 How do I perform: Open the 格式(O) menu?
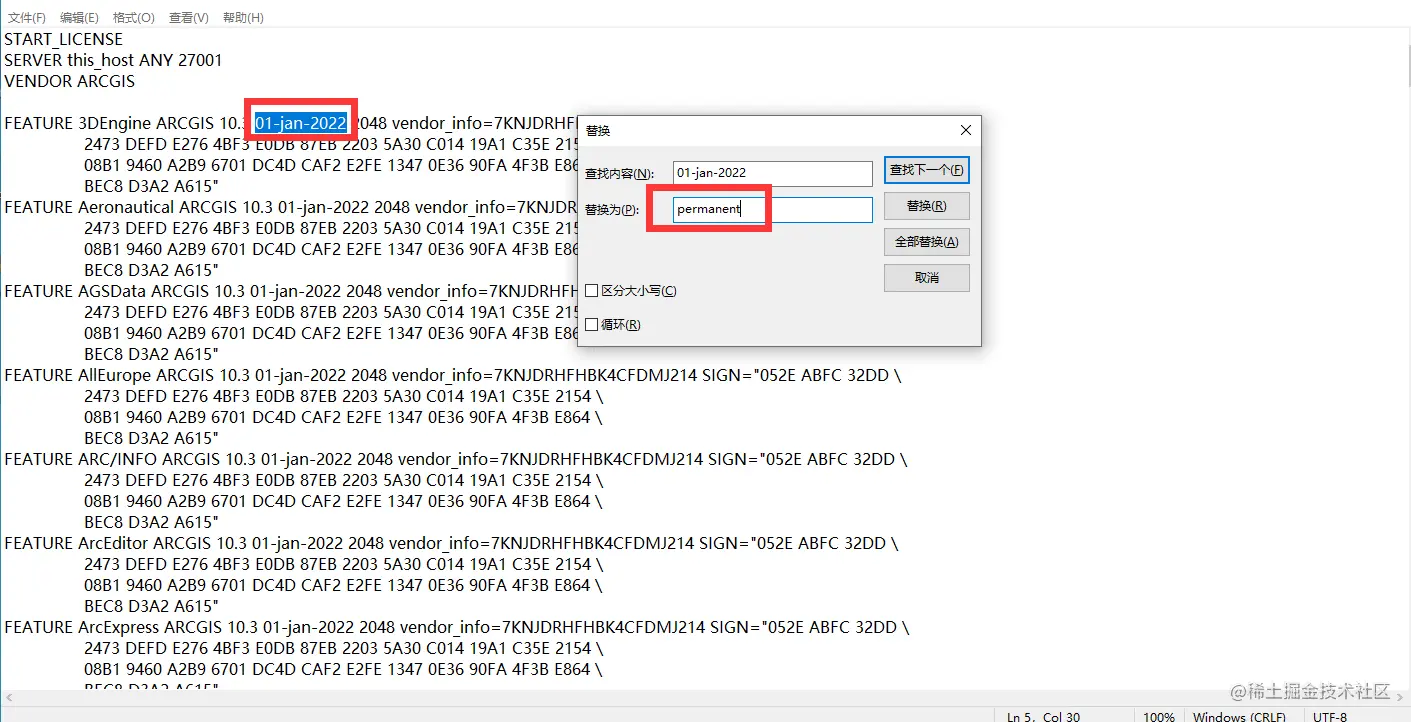pos(134,18)
